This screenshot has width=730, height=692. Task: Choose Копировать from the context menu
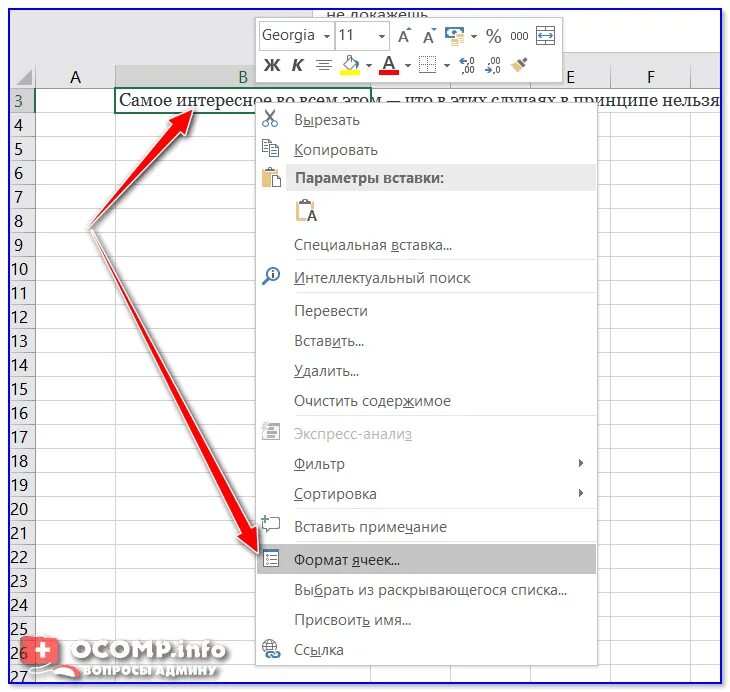click(426, 149)
